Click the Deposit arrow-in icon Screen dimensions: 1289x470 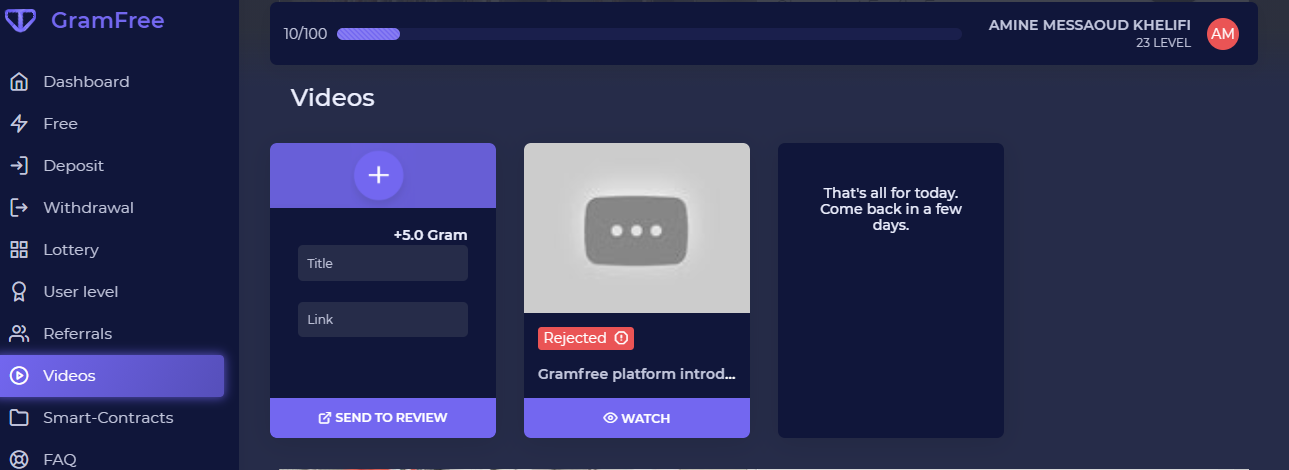pyautogui.click(x=19, y=166)
